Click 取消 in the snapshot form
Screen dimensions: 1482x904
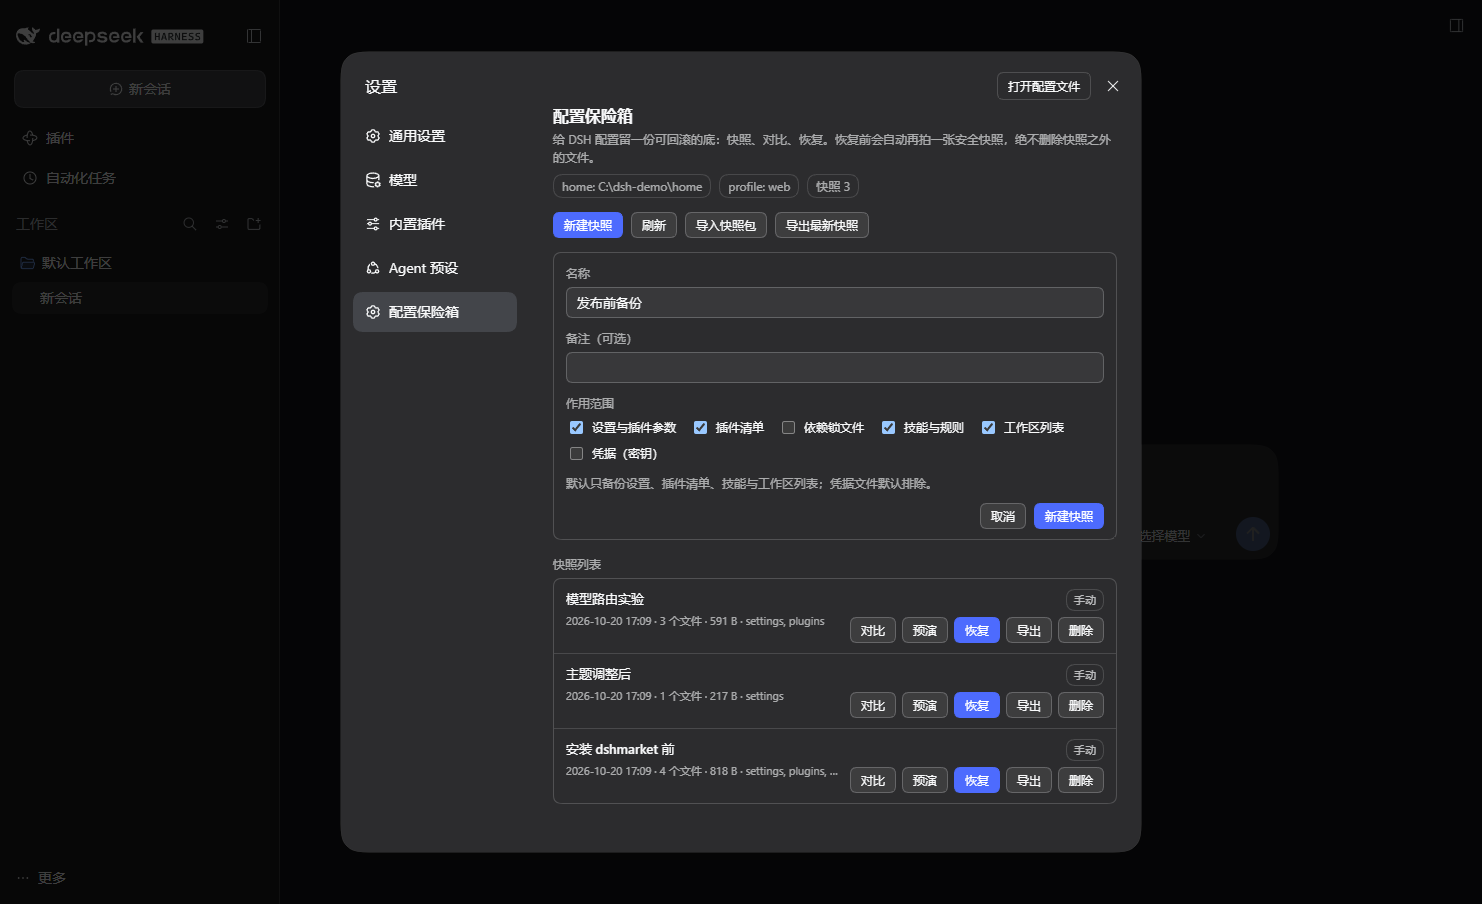coord(1003,516)
